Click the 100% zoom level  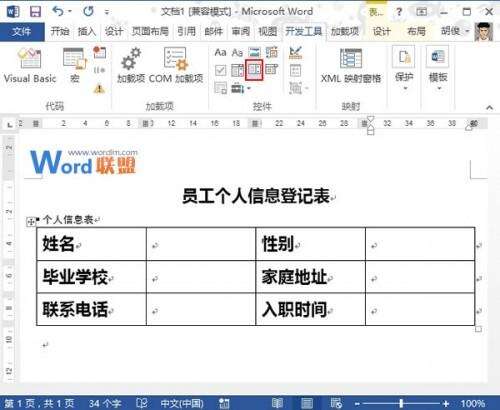[473, 403]
